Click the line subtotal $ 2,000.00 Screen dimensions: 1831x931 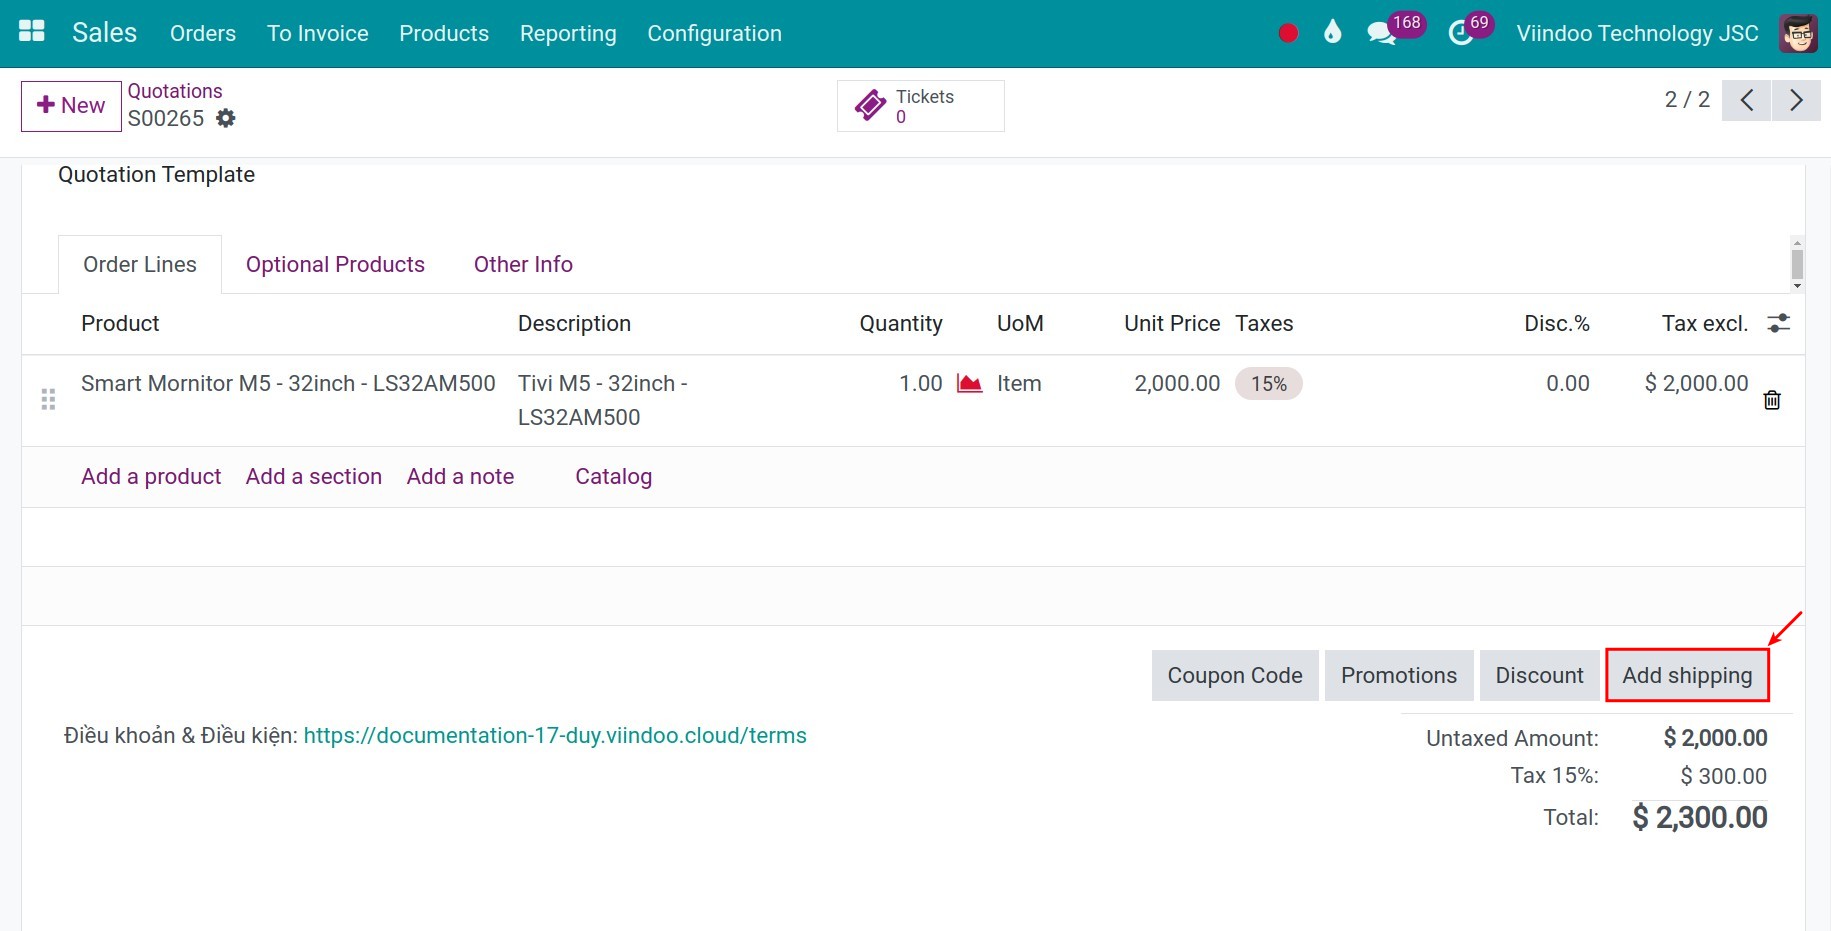1696,383
